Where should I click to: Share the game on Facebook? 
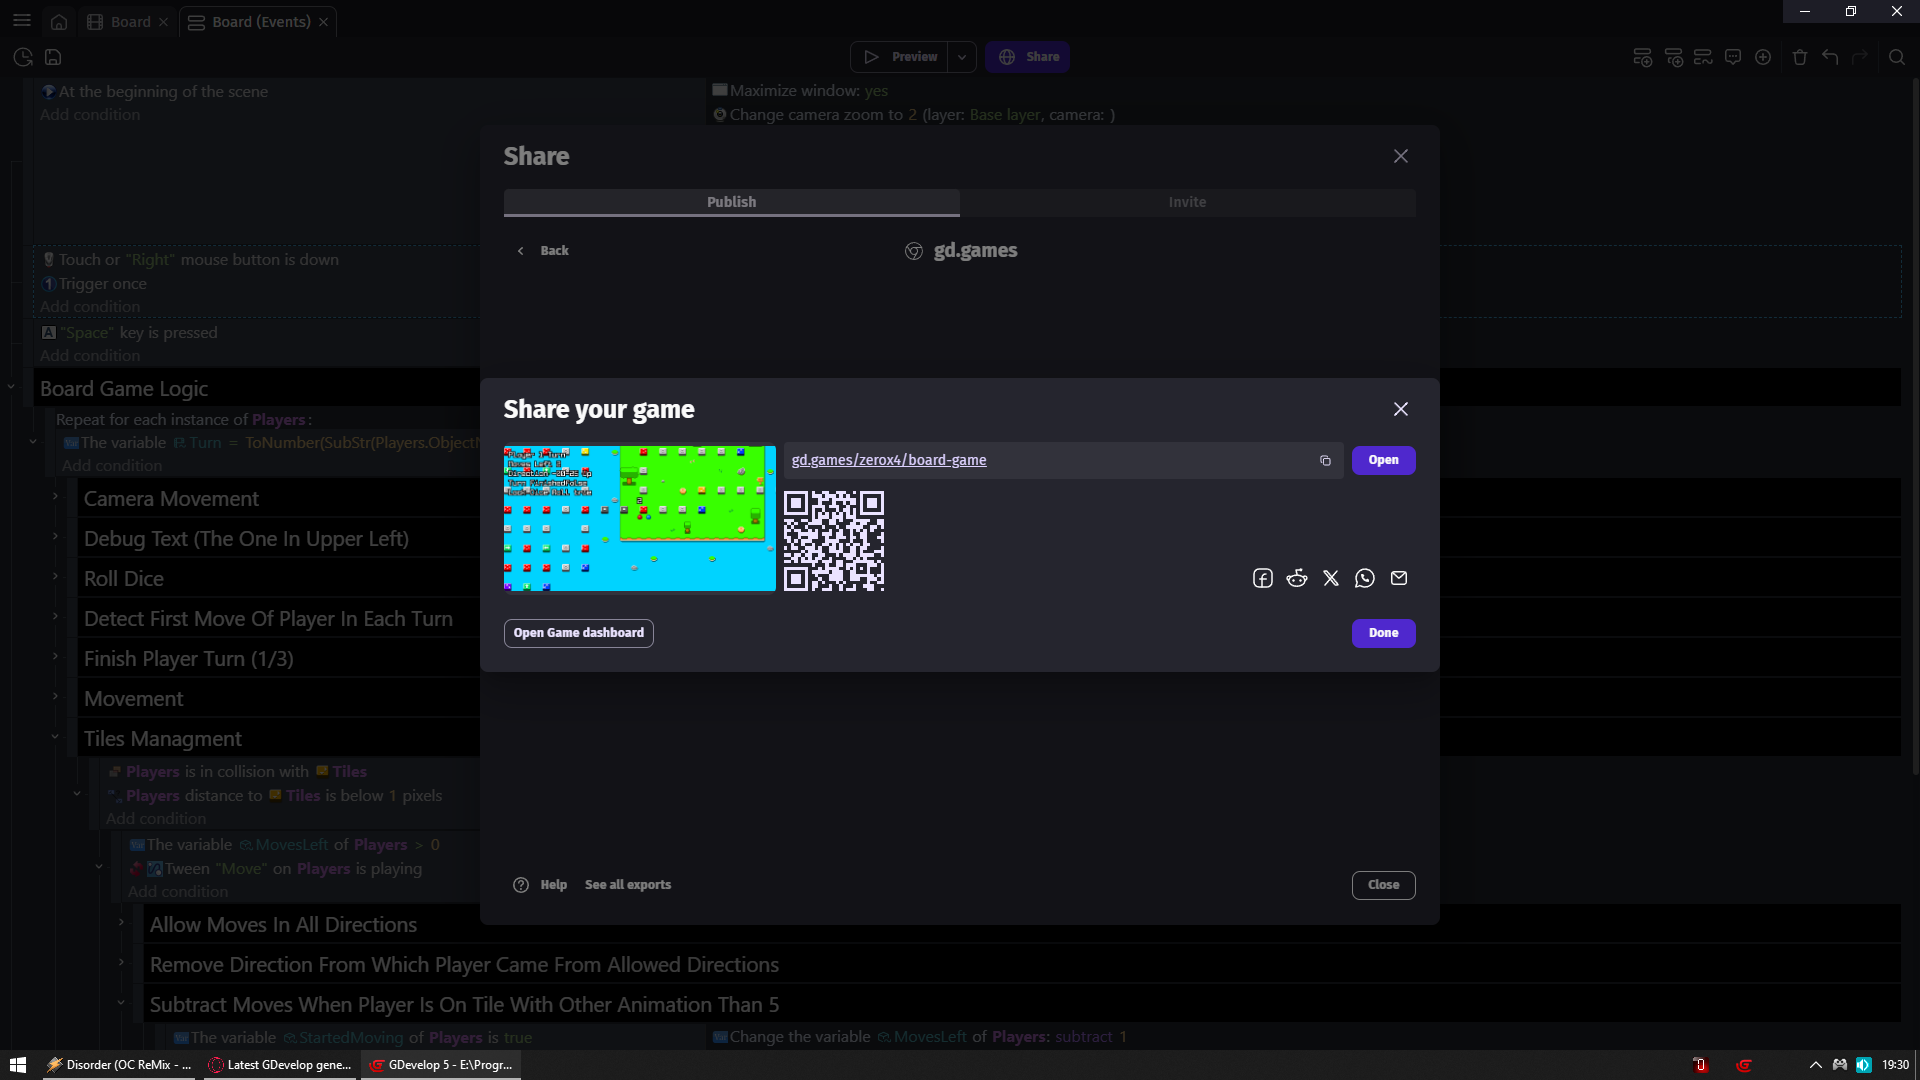(x=1263, y=578)
